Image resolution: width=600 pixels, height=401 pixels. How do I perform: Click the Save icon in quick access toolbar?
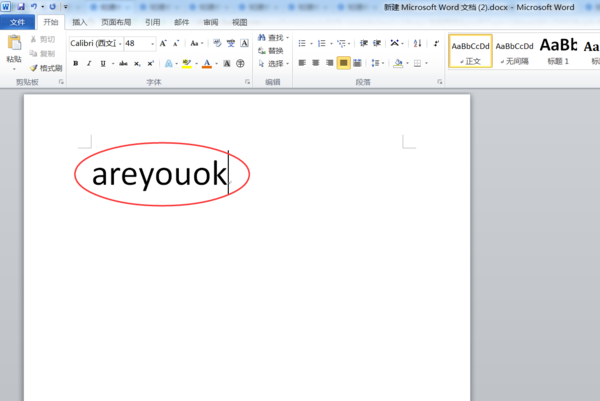tap(21, 6)
